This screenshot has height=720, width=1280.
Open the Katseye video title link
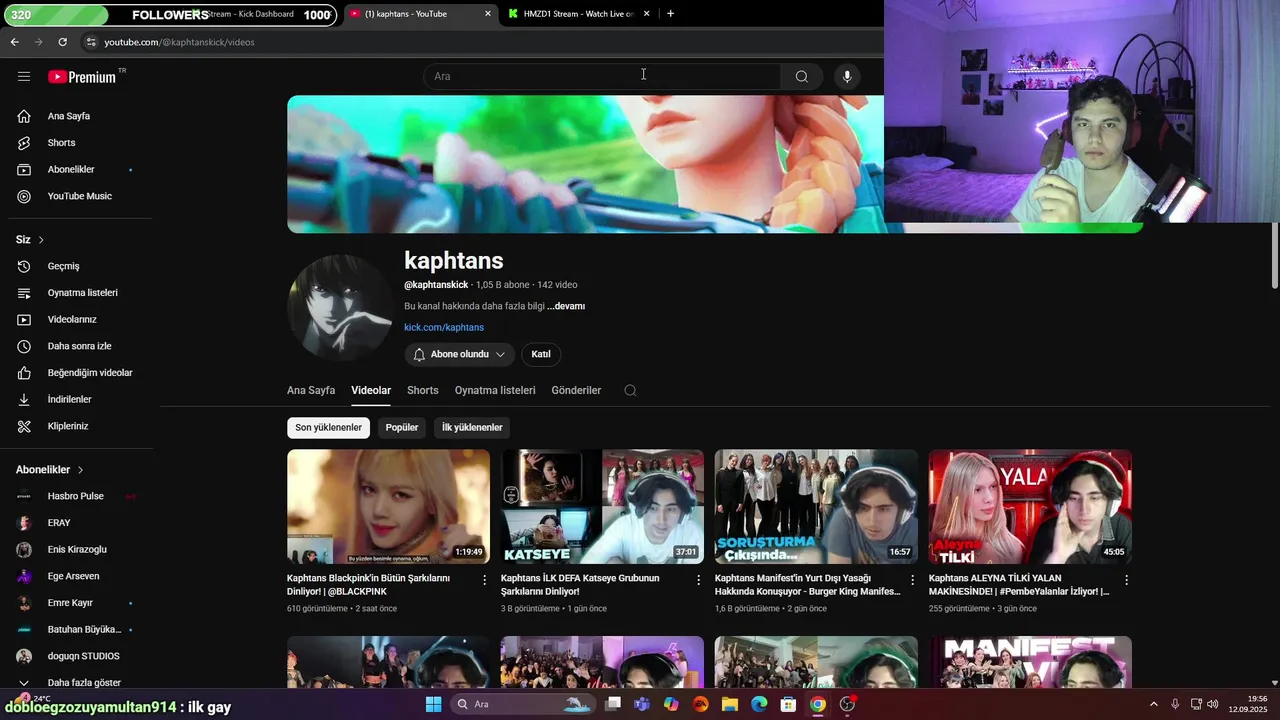[x=580, y=584]
